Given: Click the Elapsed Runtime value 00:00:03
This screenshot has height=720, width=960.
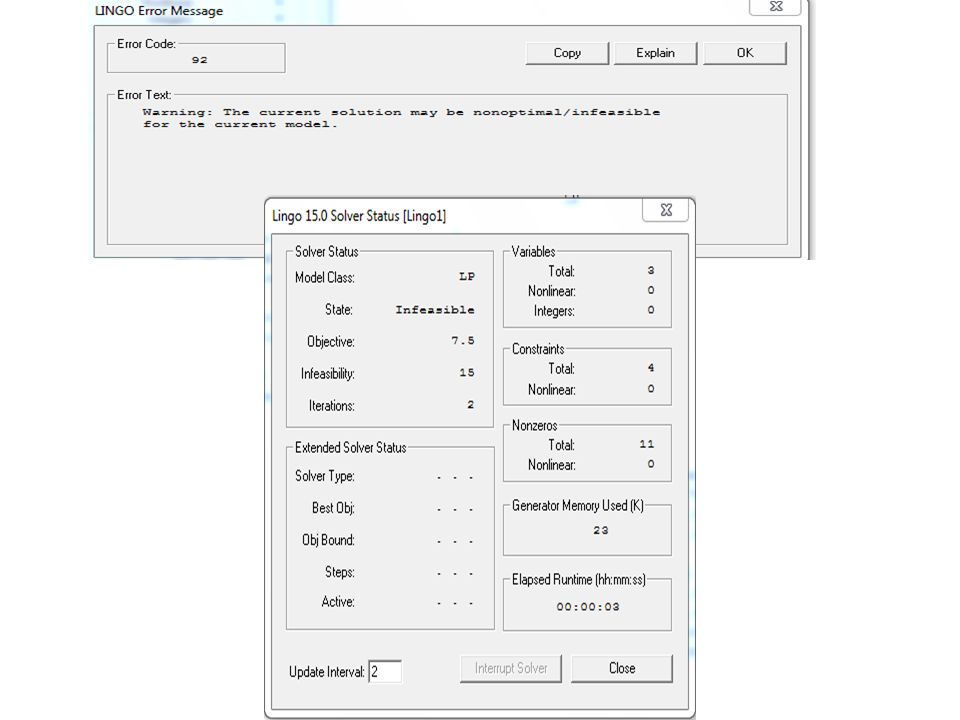Looking at the screenshot, I should click(588, 607).
